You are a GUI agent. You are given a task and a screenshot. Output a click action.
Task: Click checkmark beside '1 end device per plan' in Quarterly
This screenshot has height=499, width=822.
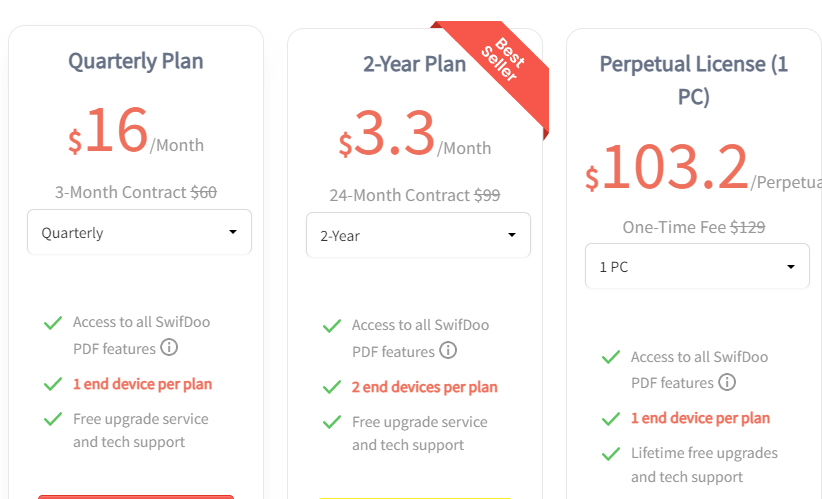click(53, 384)
